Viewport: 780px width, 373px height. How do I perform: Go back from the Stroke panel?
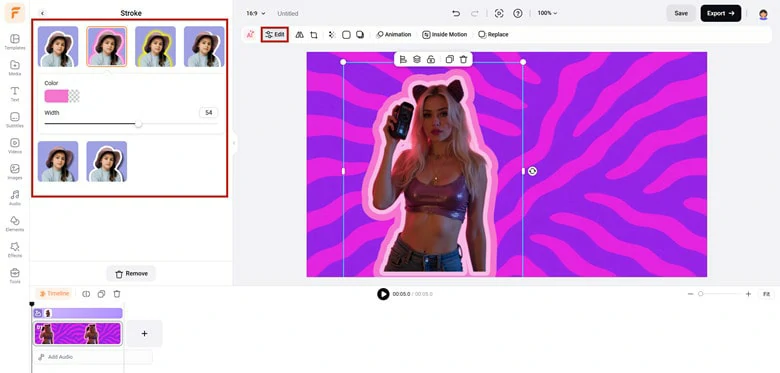tap(42, 13)
